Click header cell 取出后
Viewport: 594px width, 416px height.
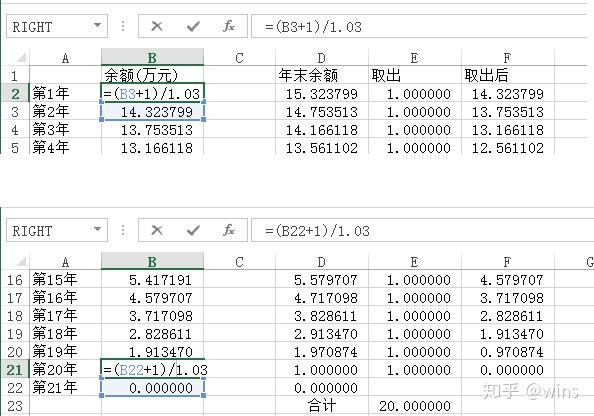[x=508, y=75]
